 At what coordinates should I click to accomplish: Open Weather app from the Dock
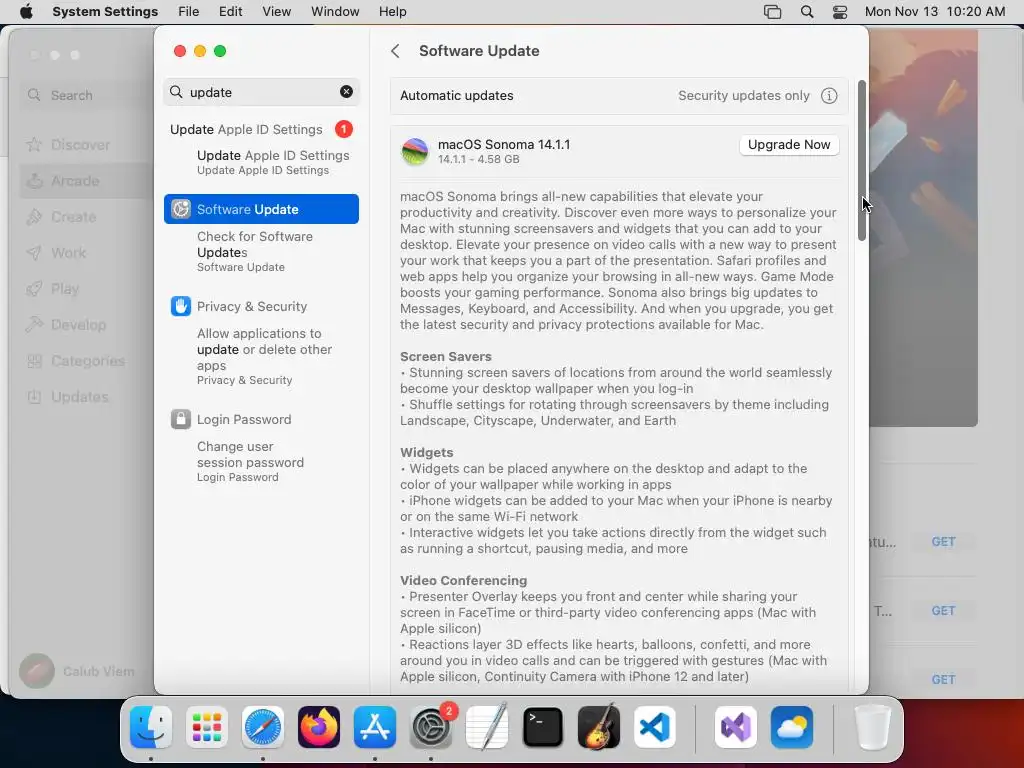coord(792,727)
